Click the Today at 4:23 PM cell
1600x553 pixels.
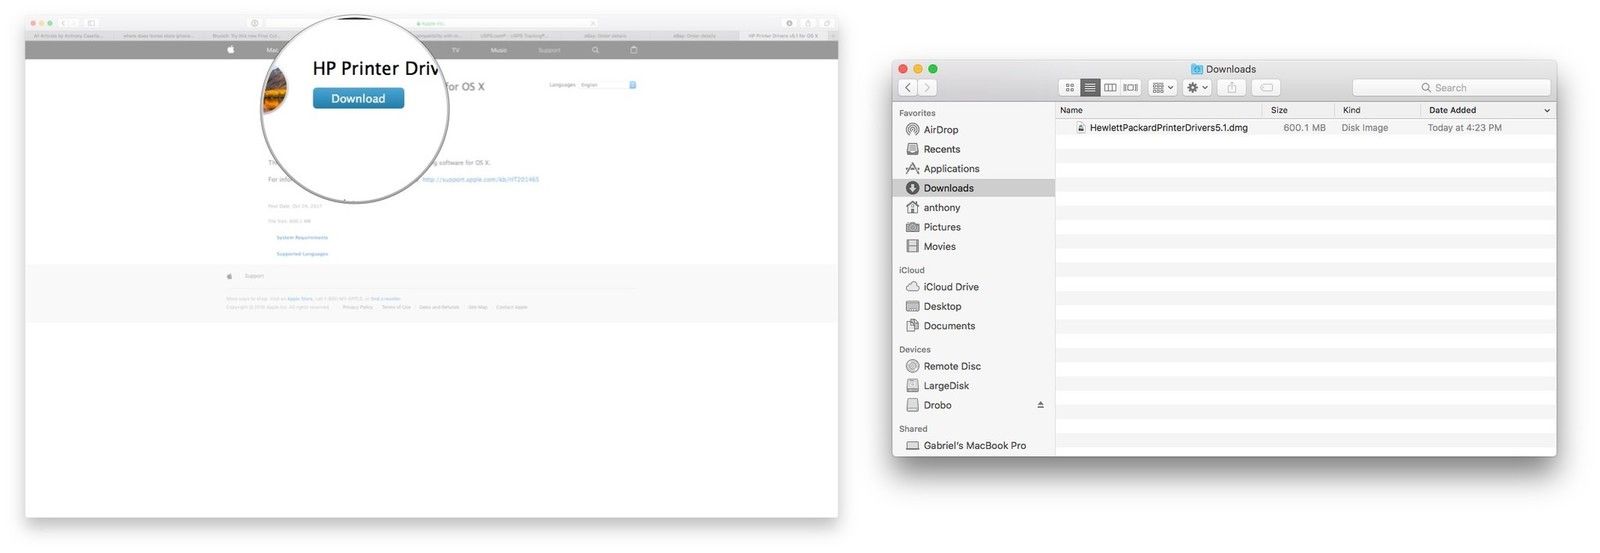1464,128
